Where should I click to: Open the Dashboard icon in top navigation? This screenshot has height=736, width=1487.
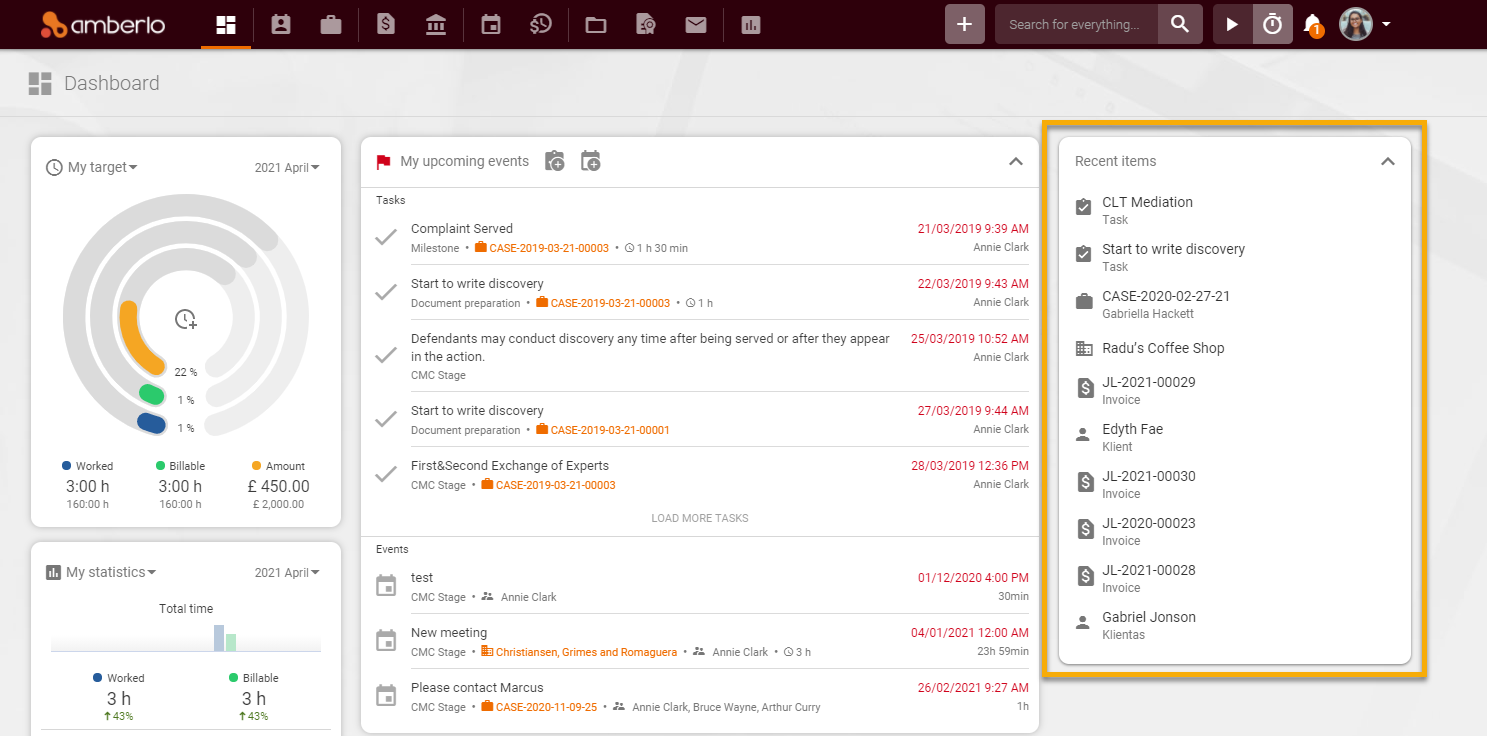pos(226,25)
